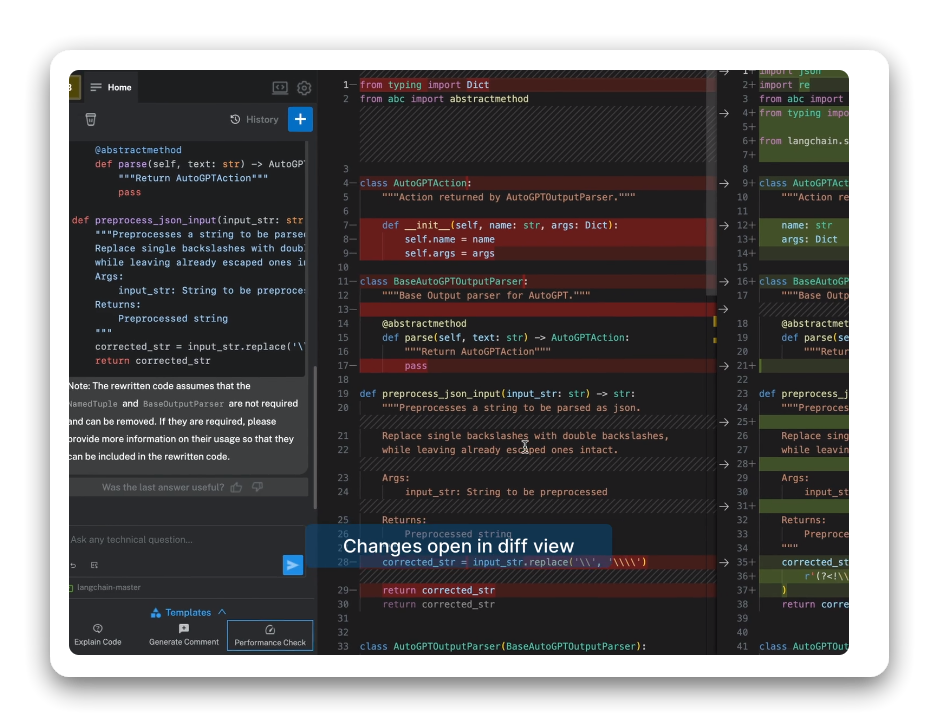This screenshot has width=939, height=727.
Task: Delete the chat with the trash icon
Action: [91, 119]
